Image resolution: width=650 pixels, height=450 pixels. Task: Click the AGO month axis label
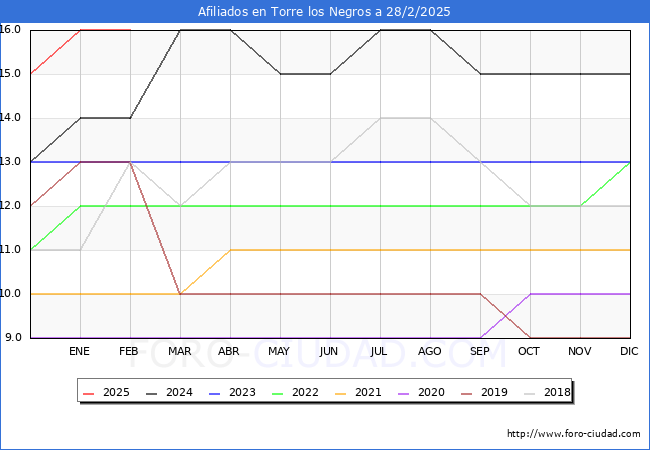(429, 351)
